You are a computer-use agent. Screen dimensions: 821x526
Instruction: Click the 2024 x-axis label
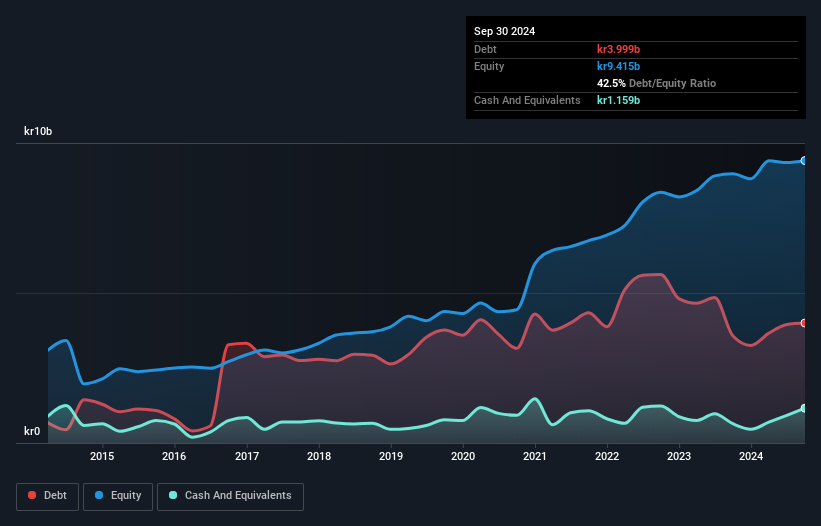pyautogui.click(x=751, y=456)
